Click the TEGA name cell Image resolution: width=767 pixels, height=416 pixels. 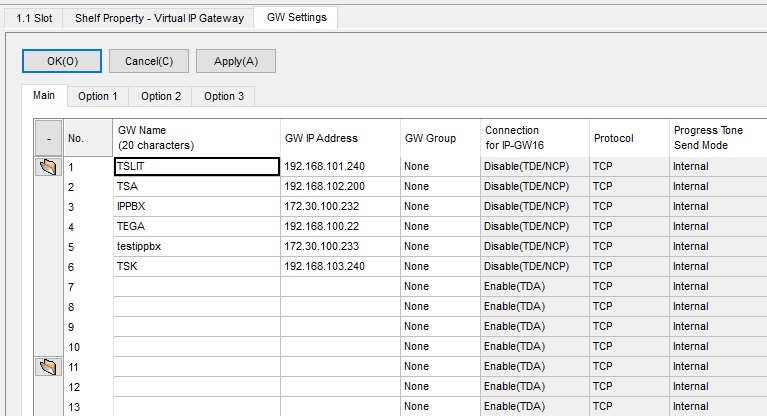(x=197, y=227)
